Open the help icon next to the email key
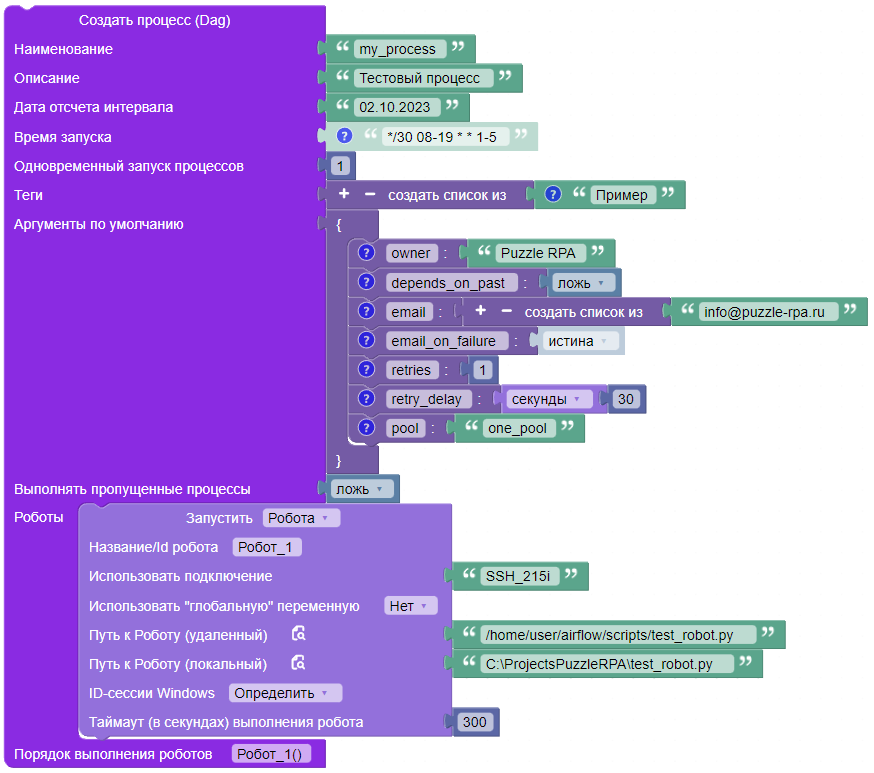 pyautogui.click(x=366, y=310)
